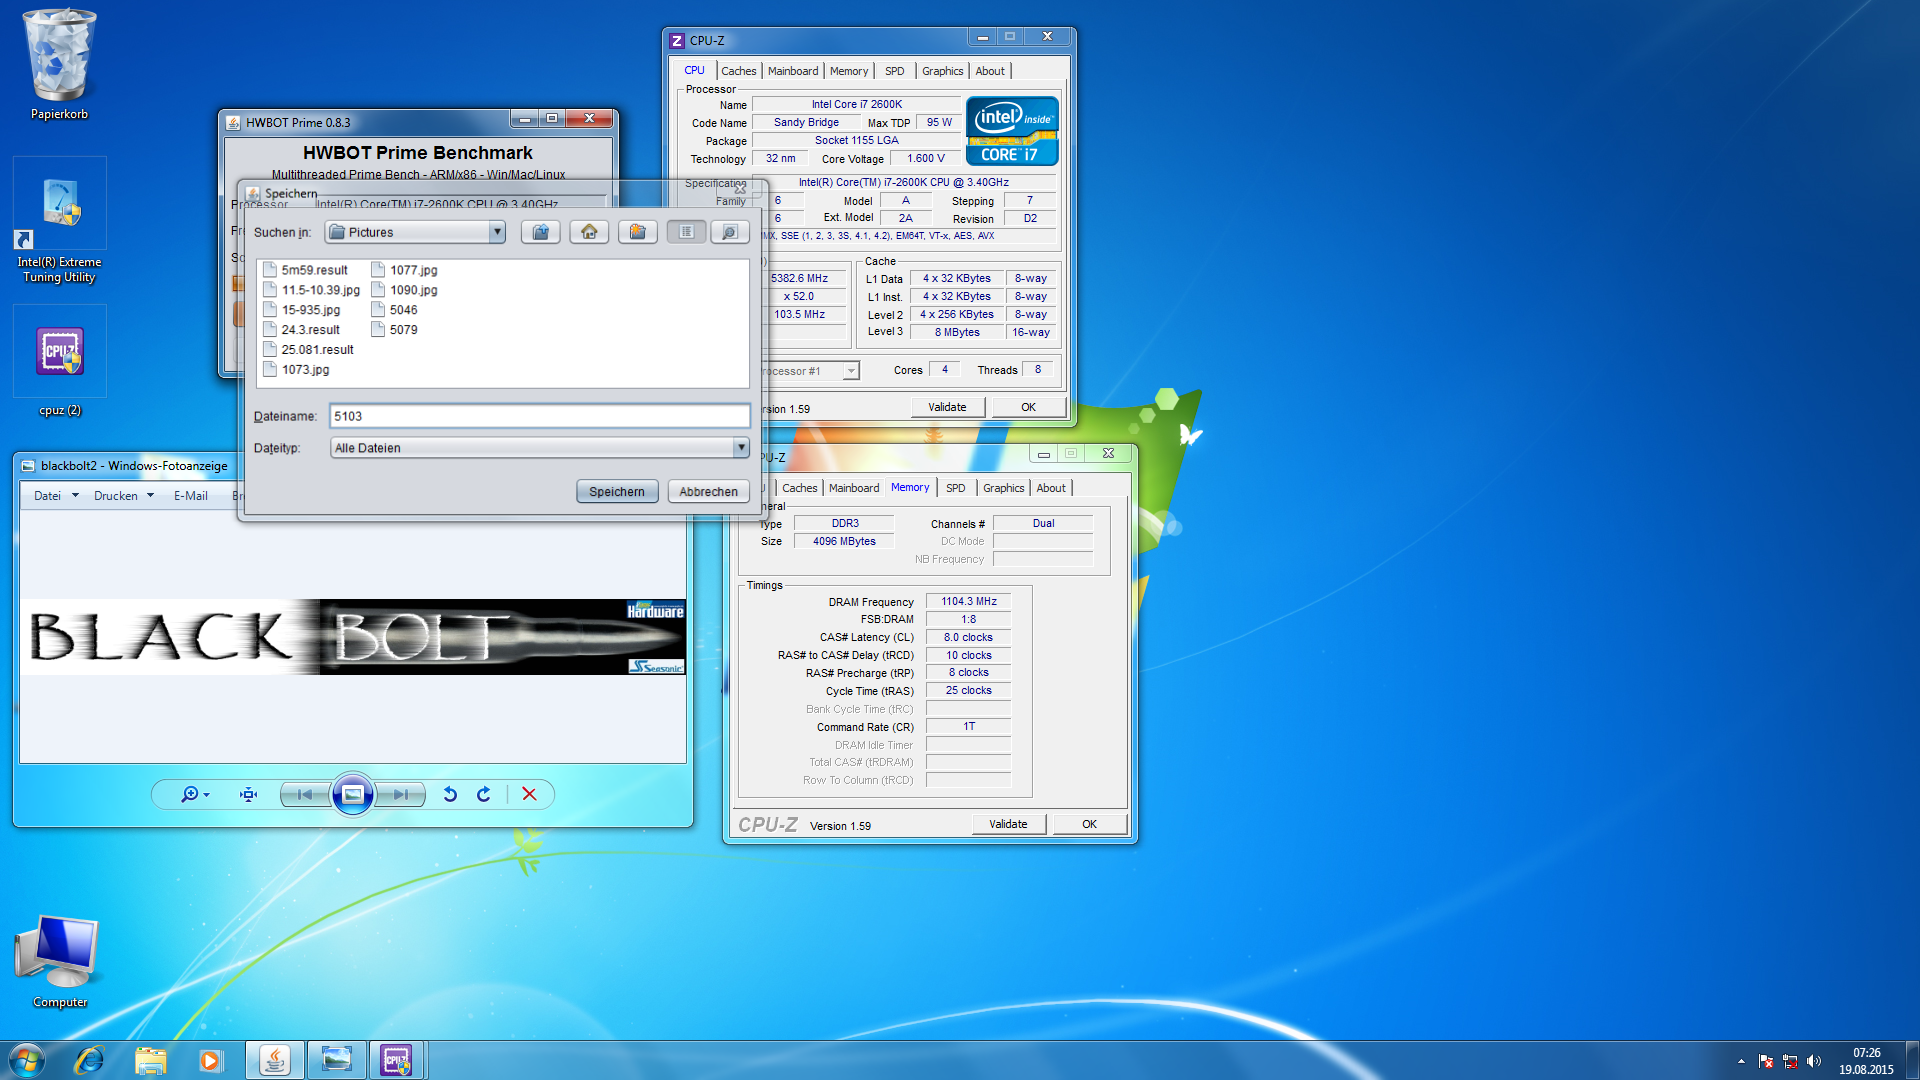Open home folder in Speichern dialog
Screen dimensions: 1920x1080
[589, 232]
